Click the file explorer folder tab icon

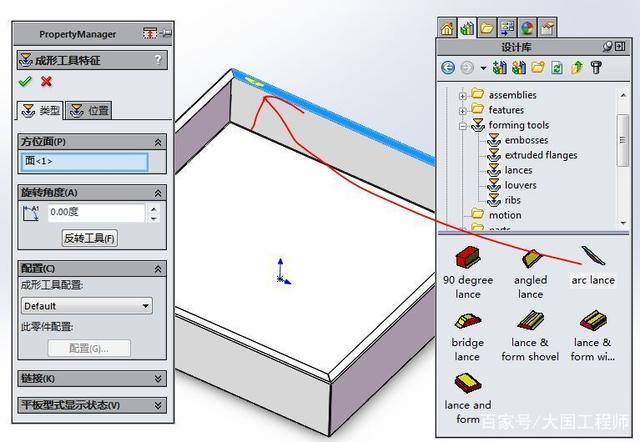pyautogui.click(x=487, y=28)
